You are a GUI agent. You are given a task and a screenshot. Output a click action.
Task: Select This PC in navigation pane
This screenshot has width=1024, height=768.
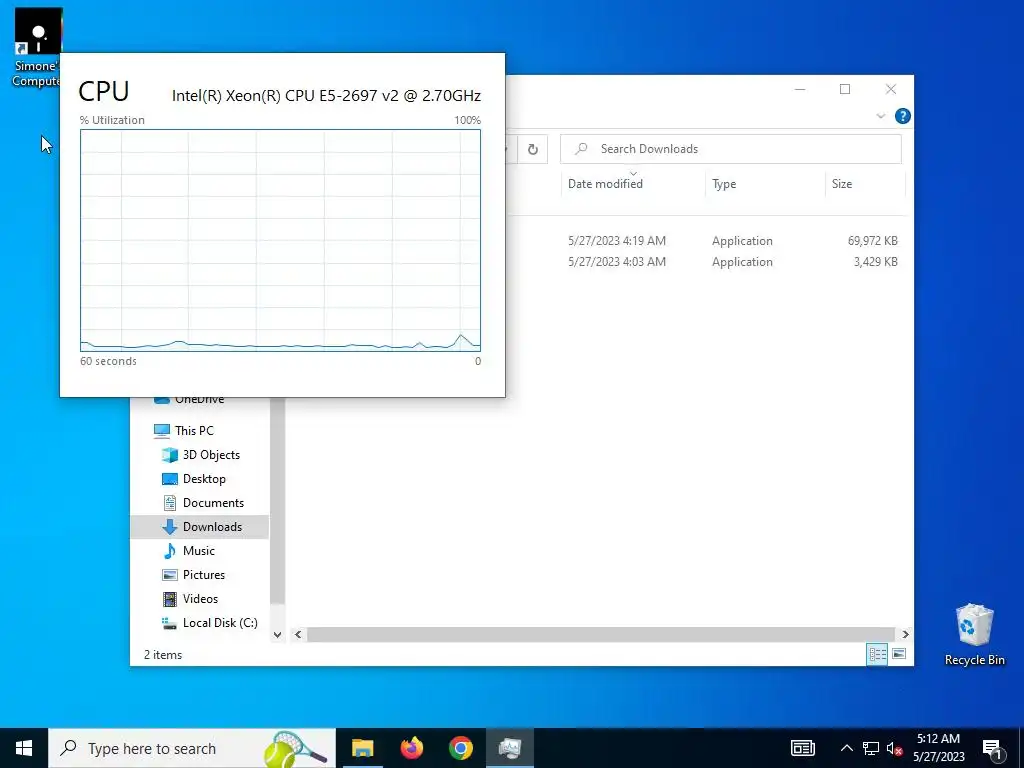point(193,430)
